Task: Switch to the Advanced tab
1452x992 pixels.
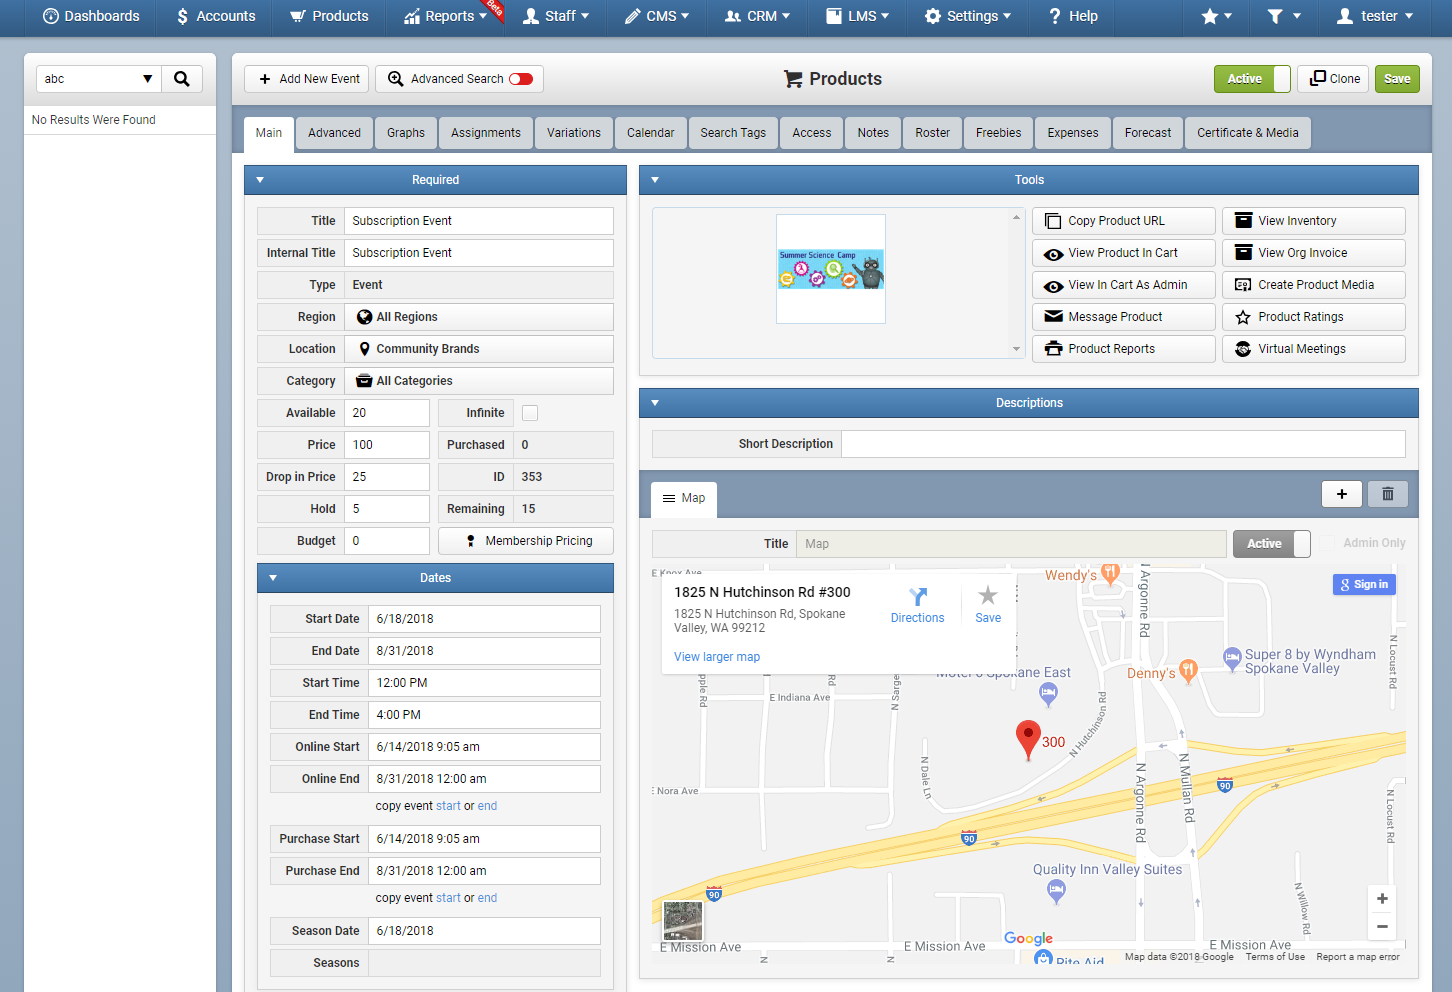Action: pyautogui.click(x=334, y=133)
